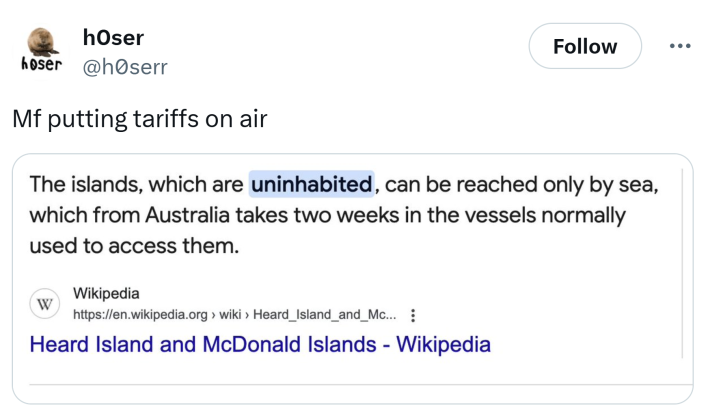Click the highlighted word "uninhabited"

click(x=311, y=185)
